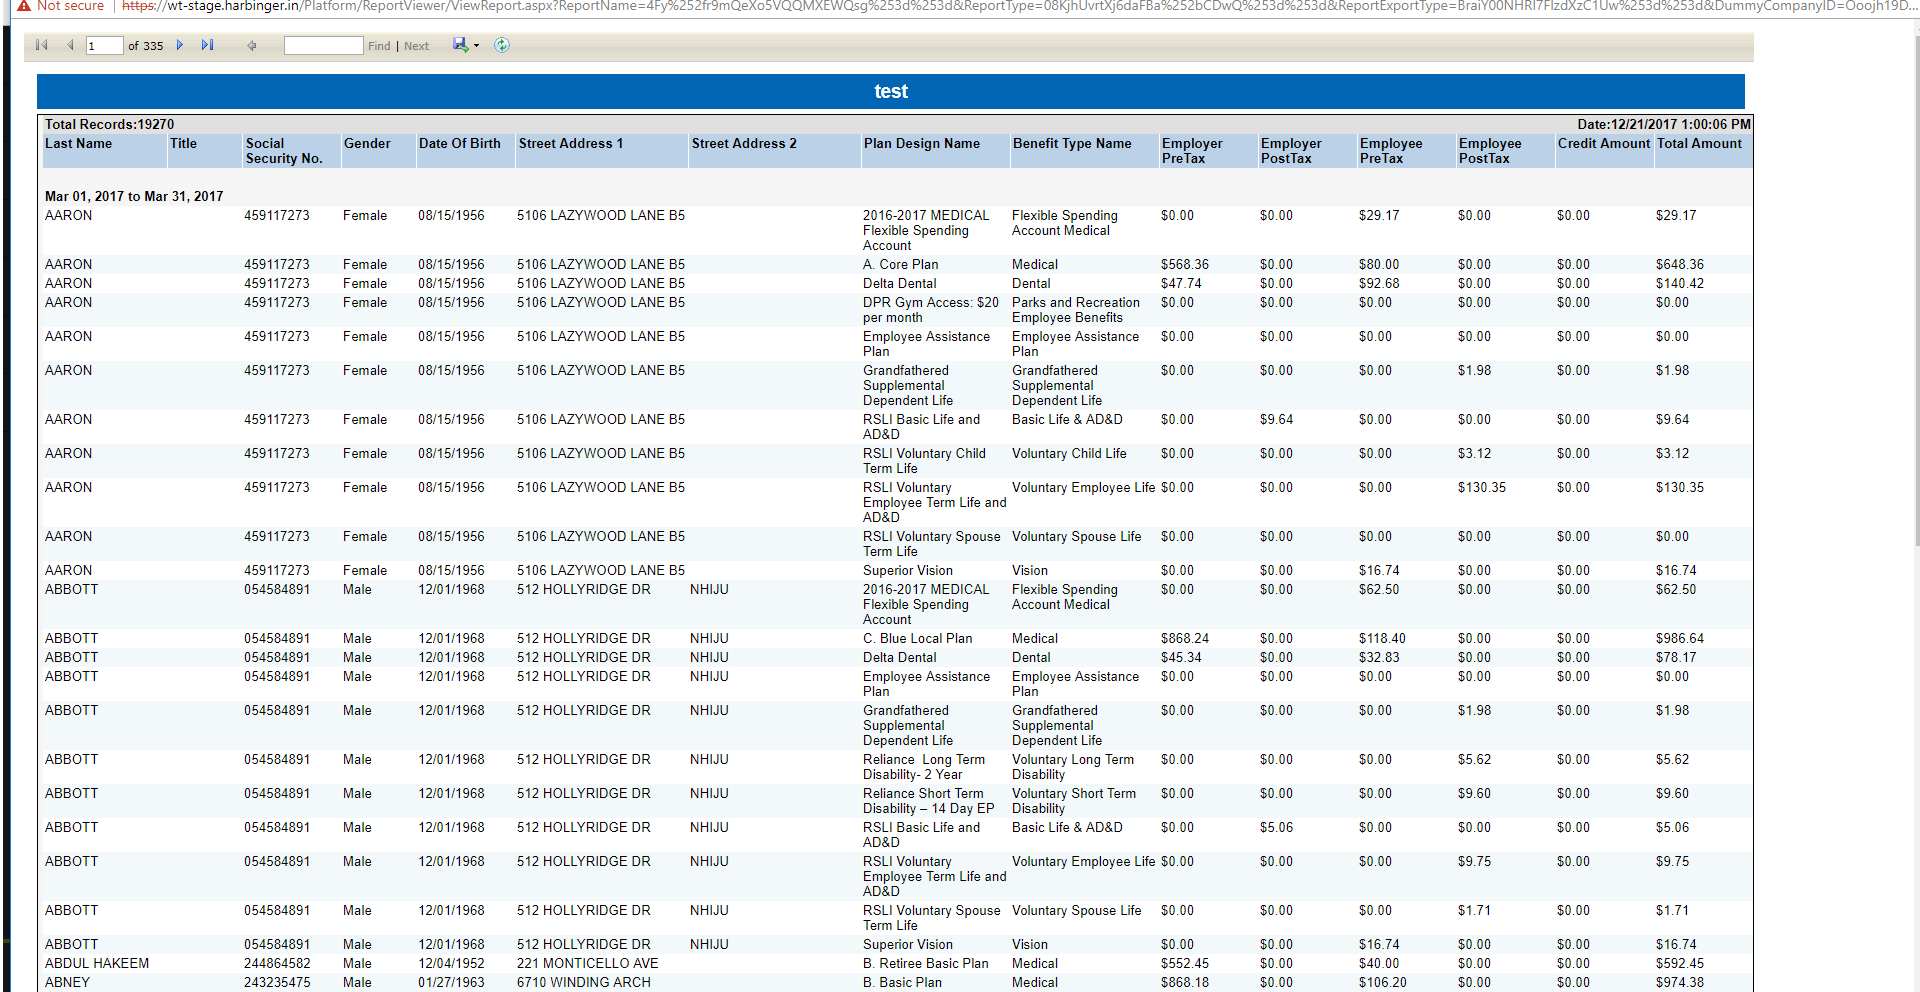Click the $118.40 employee pretax value
Screen dimensions: 1920x992
coord(1382,638)
